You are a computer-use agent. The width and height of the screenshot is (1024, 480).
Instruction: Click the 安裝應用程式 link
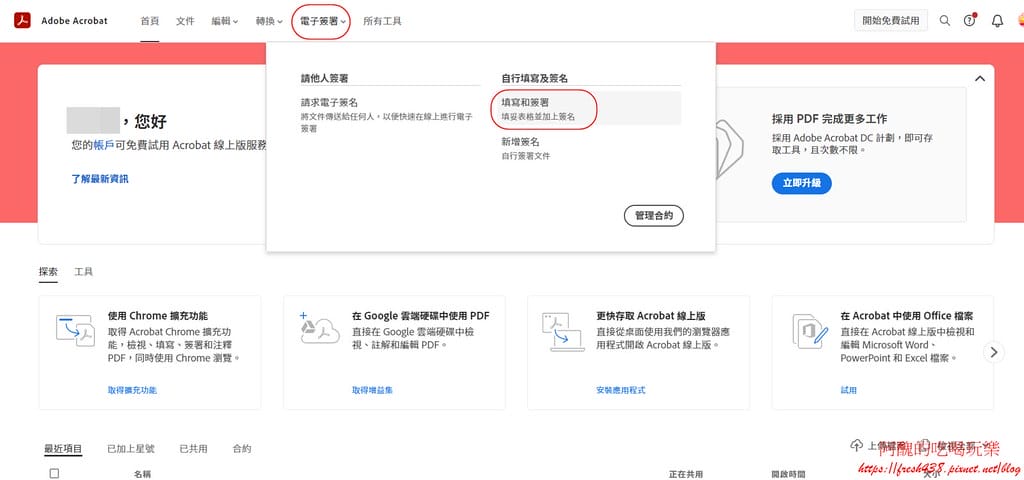(x=620, y=390)
